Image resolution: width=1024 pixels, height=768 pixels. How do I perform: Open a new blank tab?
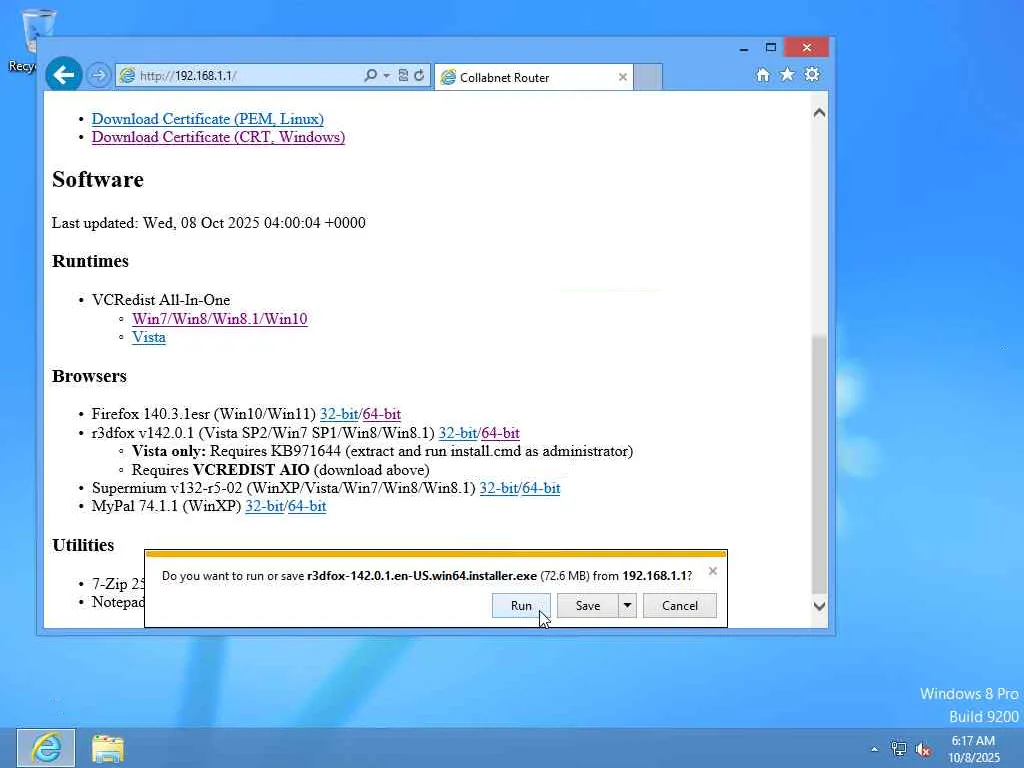tap(648, 77)
